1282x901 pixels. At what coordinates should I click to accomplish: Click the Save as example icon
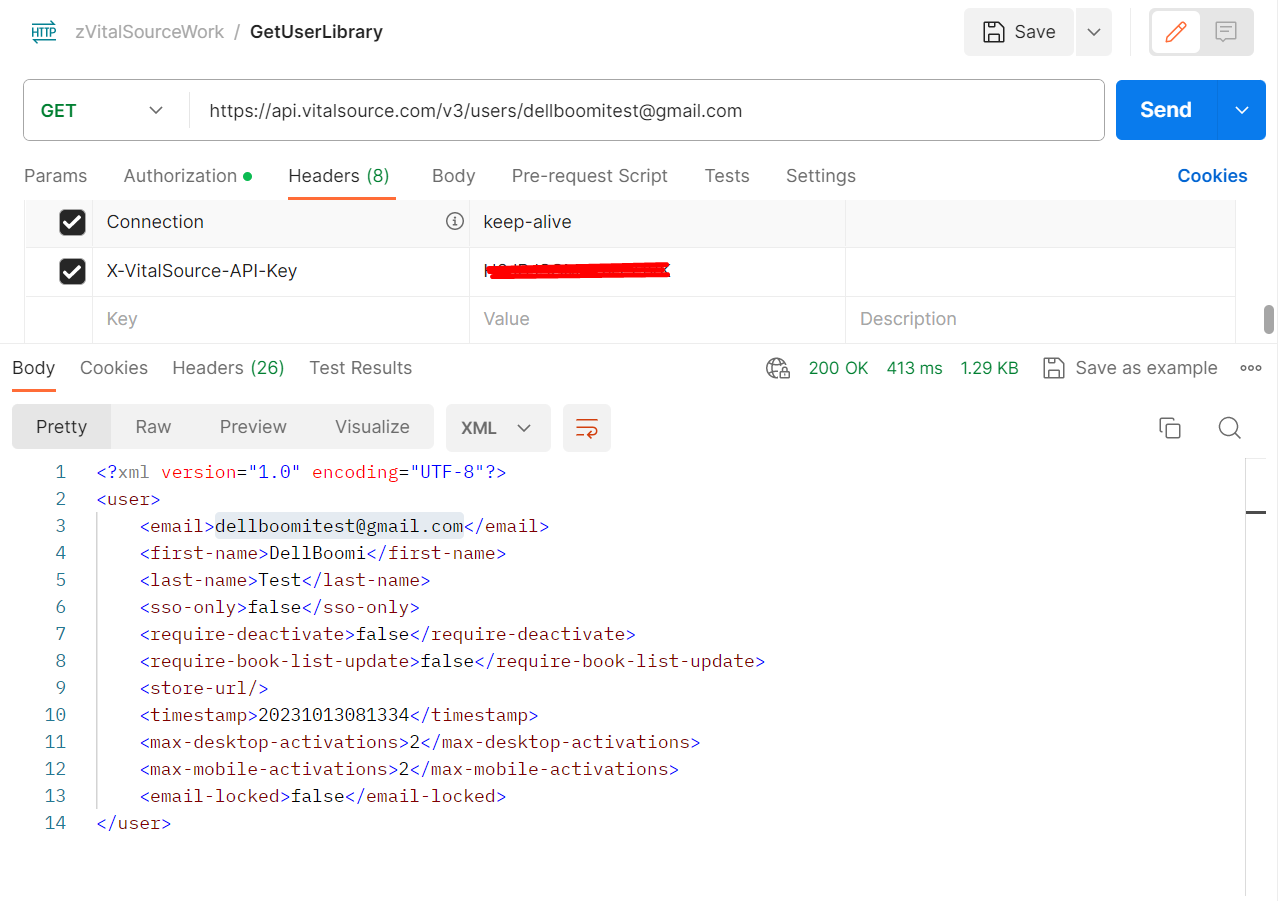(x=1053, y=368)
